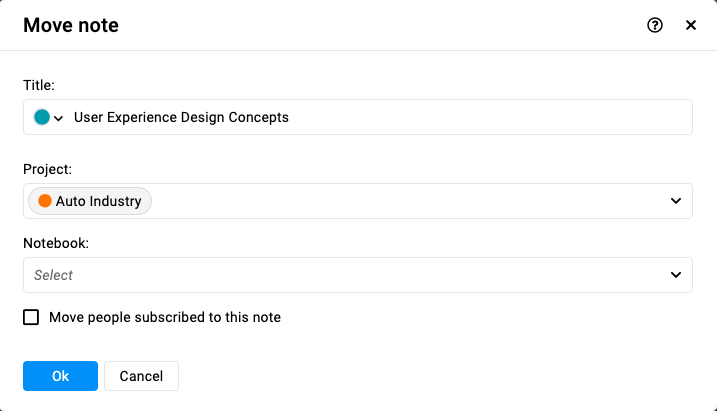
Task: Click the orange dot on Auto Industry
Action: pyautogui.click(x=45, y=201)
